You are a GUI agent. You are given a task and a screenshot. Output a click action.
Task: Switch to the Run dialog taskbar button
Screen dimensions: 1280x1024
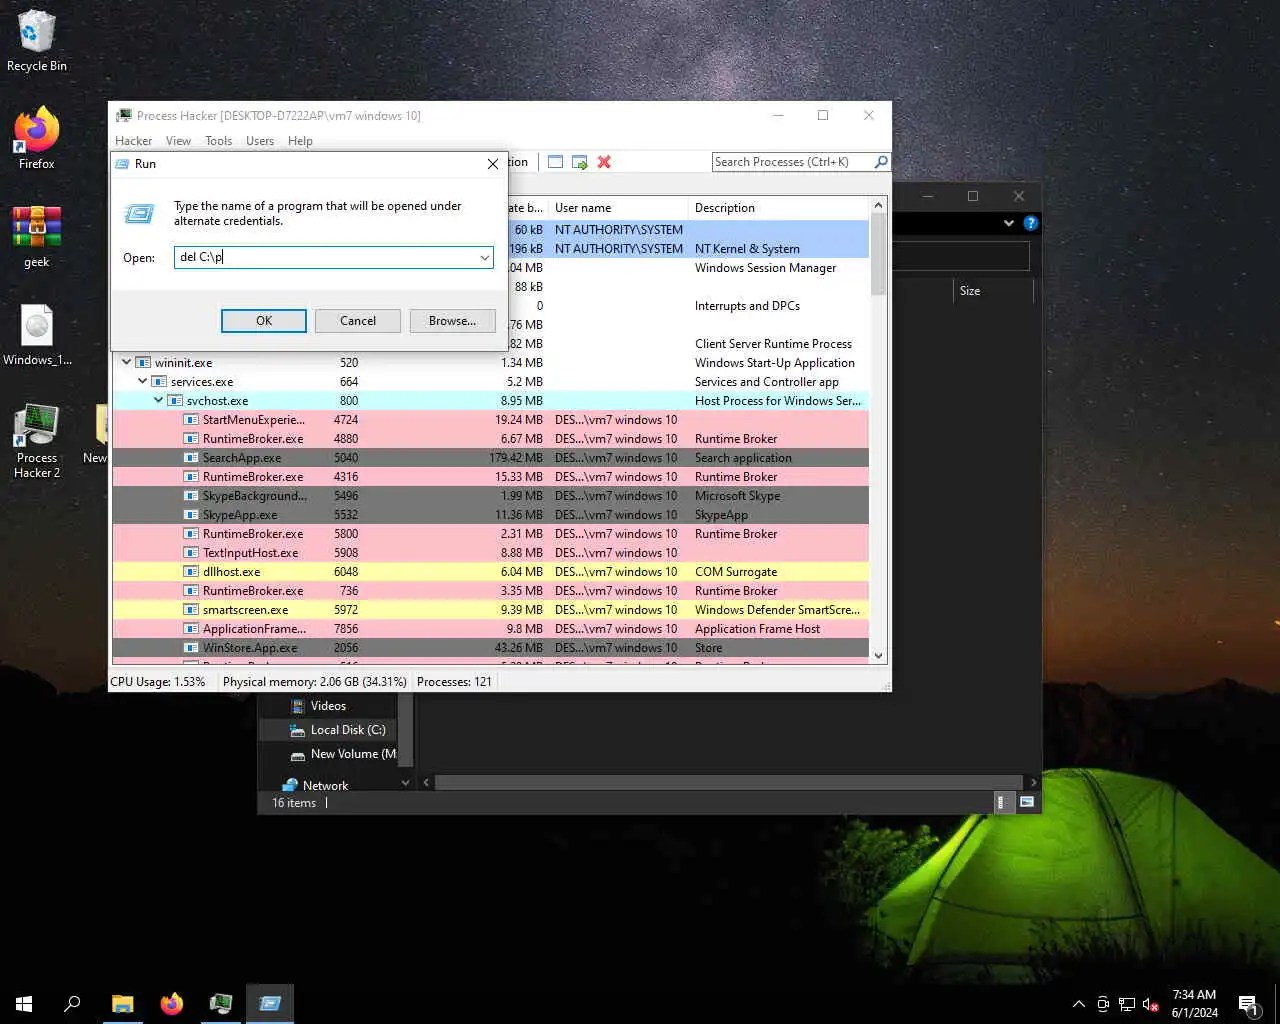[x=270, y=1004]
